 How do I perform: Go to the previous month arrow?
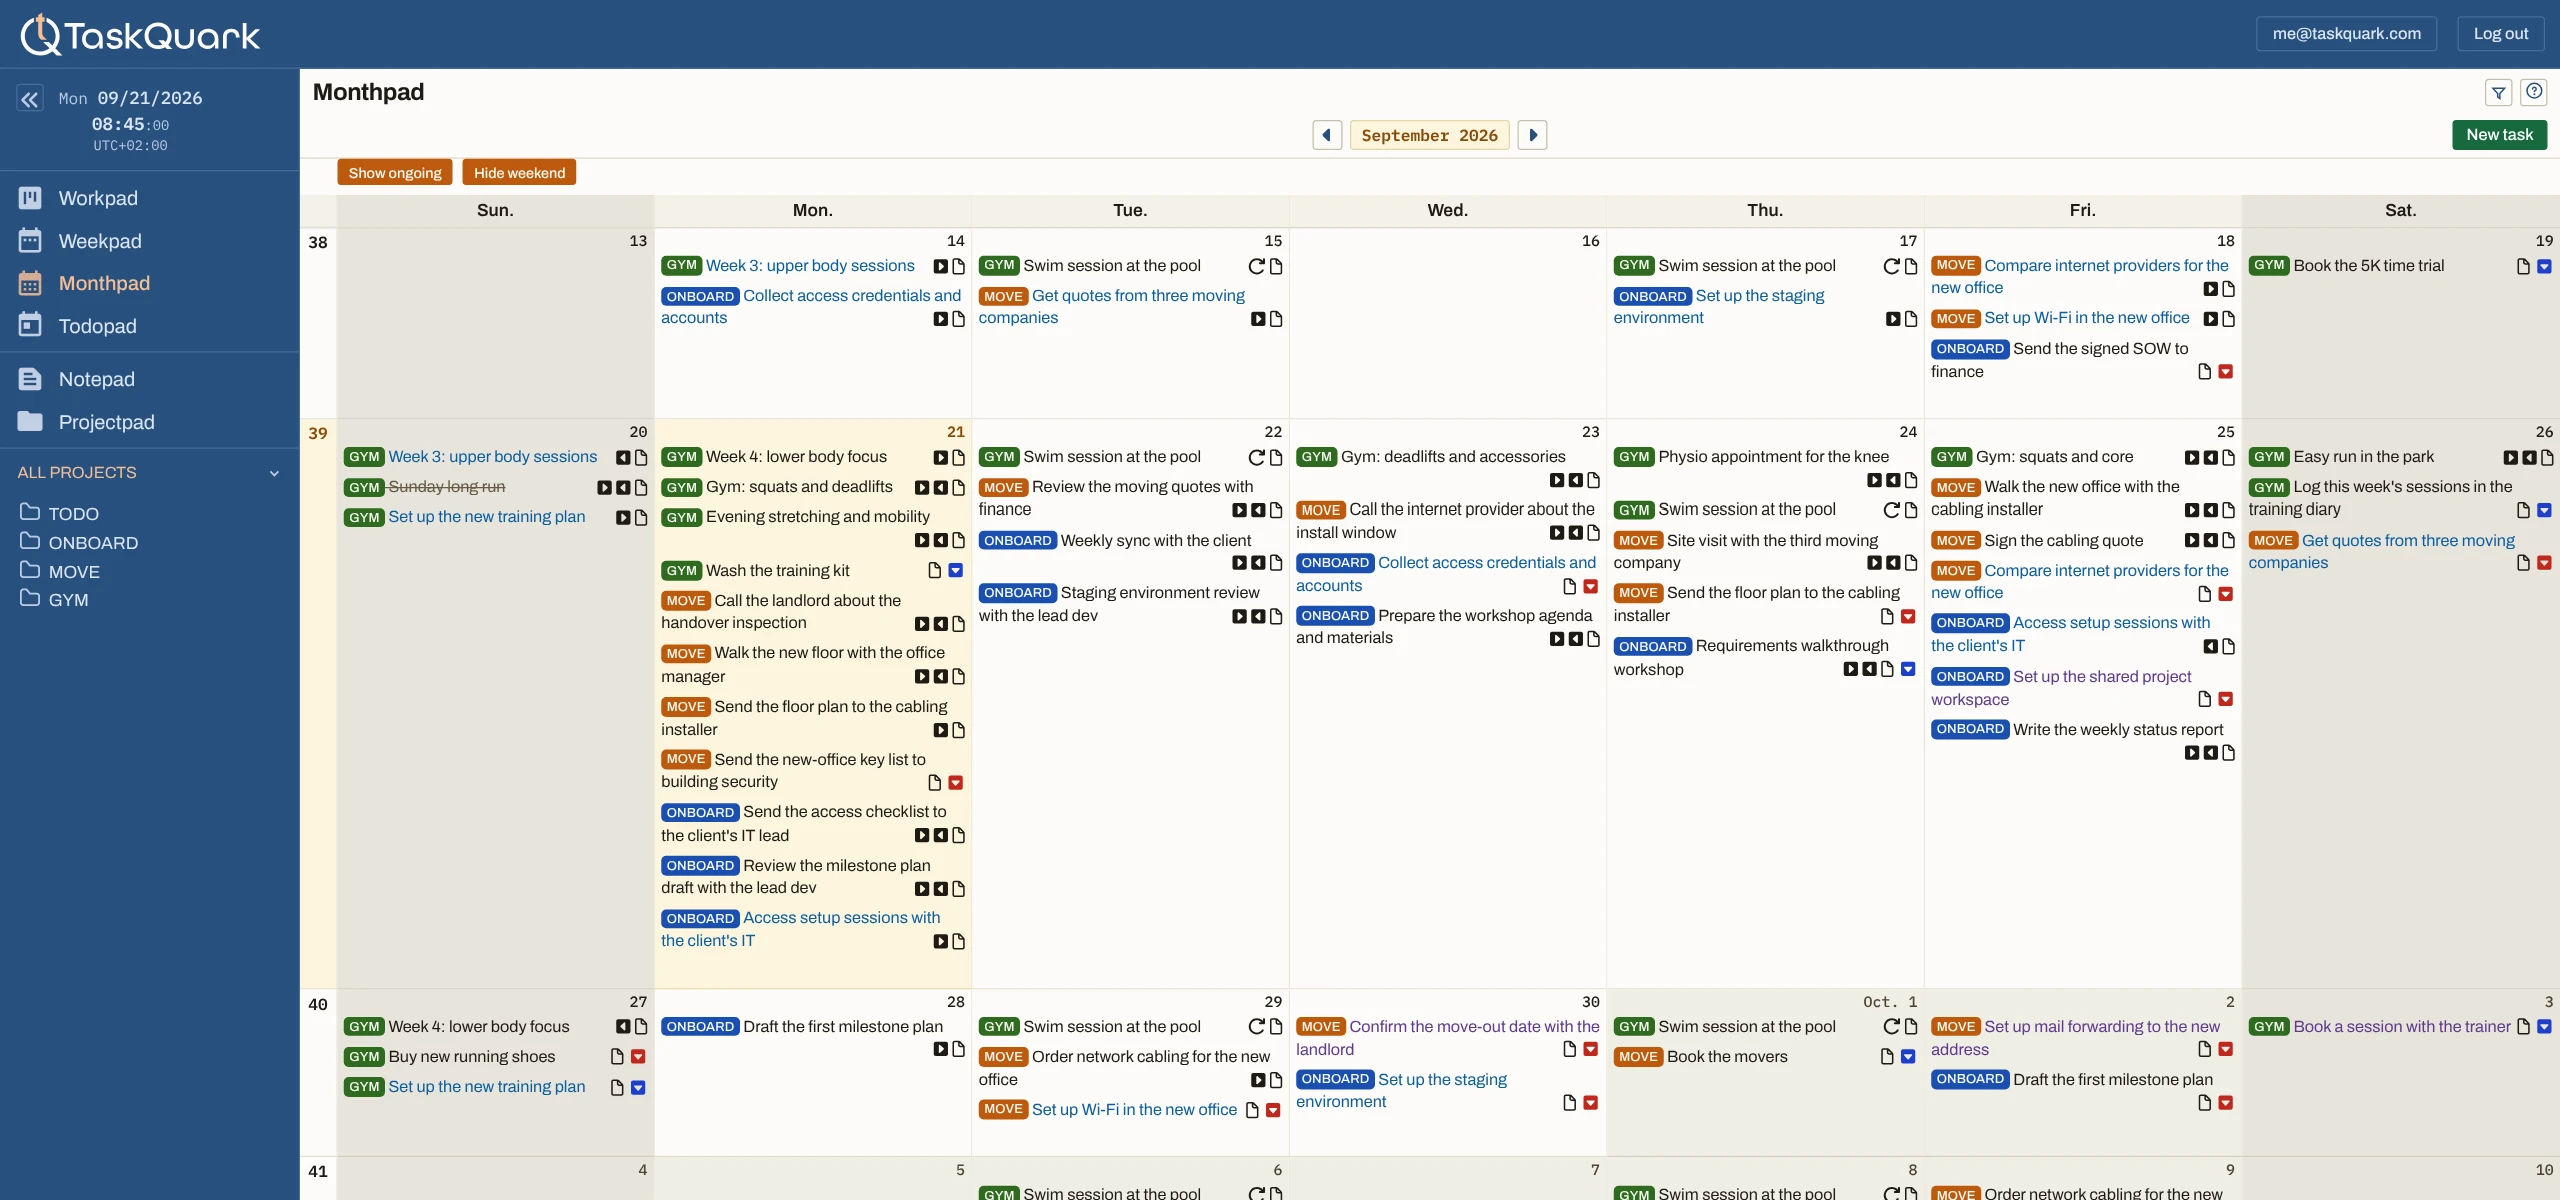click(1327, 135)
